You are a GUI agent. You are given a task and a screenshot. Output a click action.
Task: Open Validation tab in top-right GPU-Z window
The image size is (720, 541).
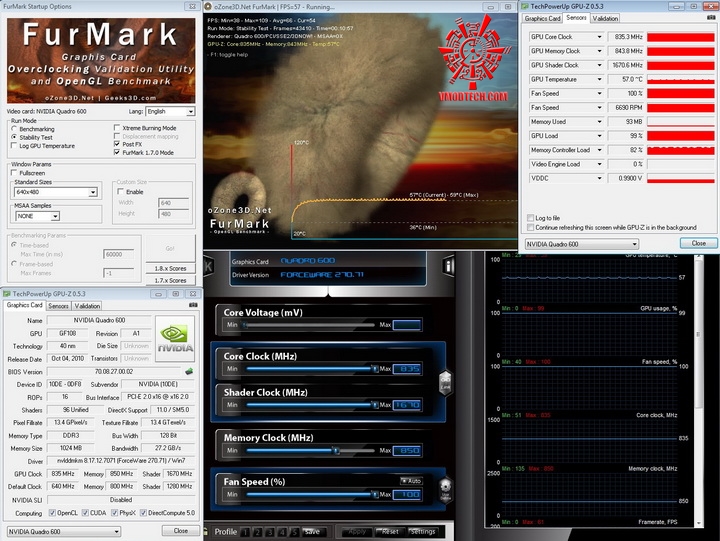605,18
